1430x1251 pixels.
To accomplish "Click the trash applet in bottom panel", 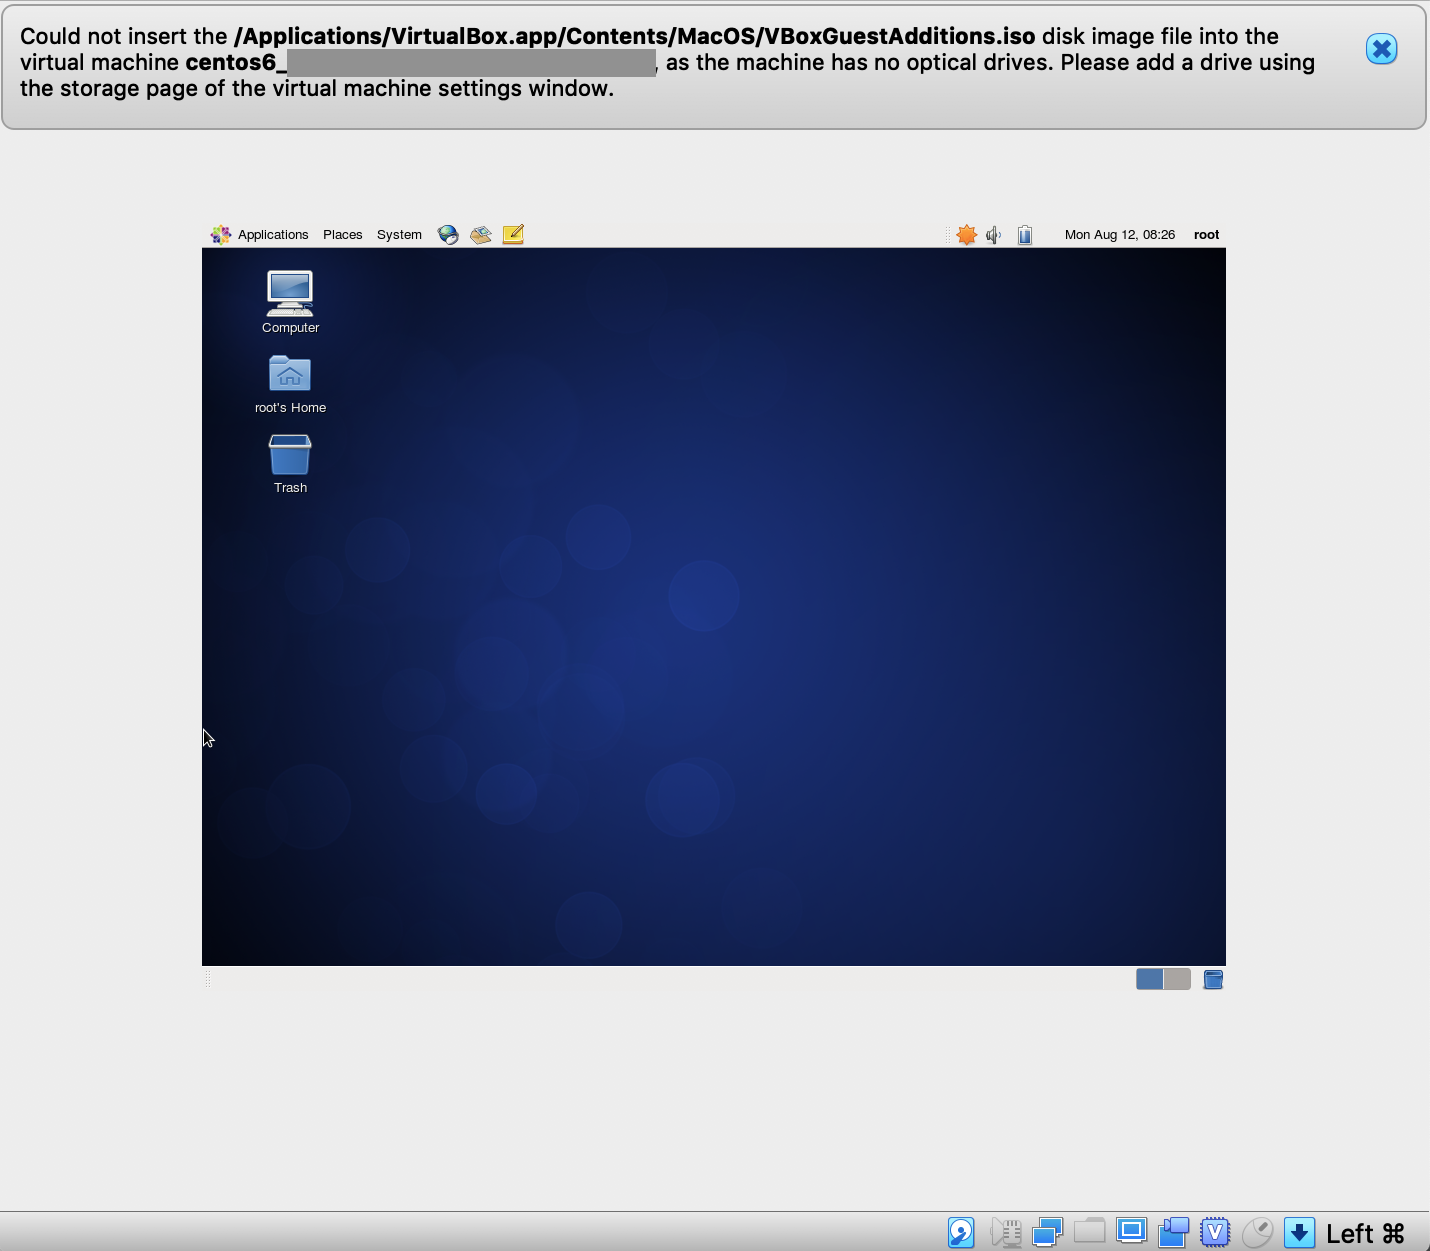I will (1213, 979).
